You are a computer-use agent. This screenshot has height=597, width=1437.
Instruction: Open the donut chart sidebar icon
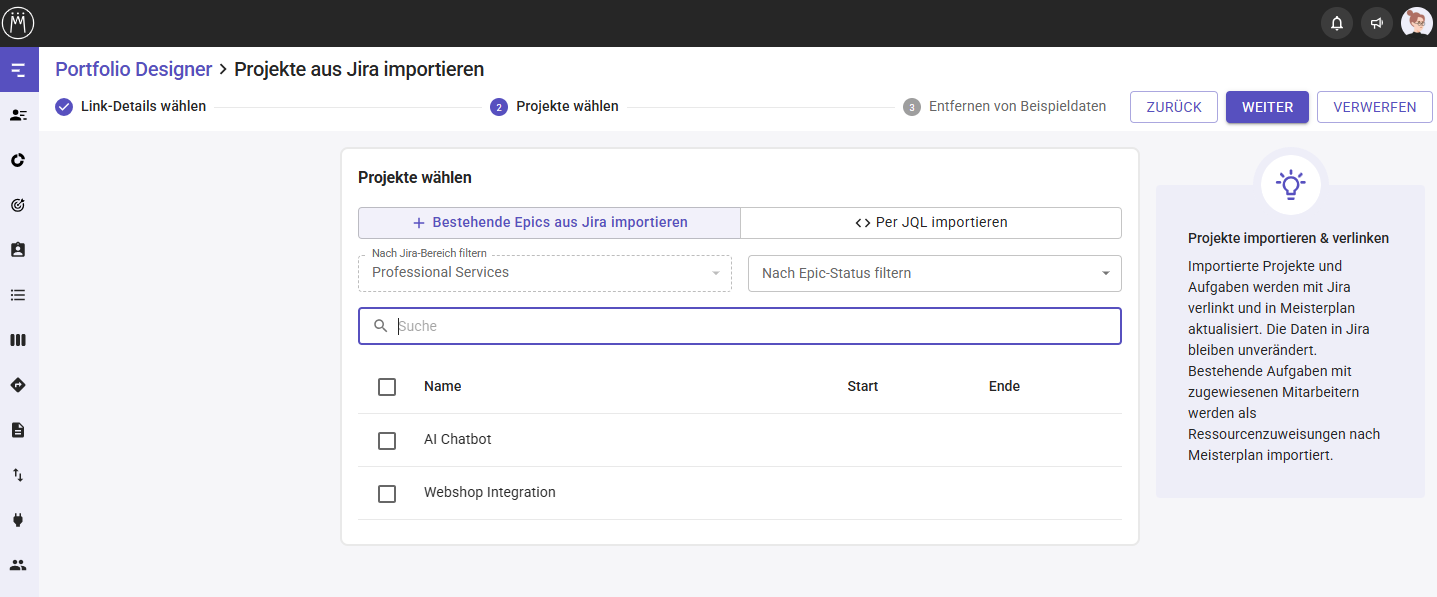(x=18, y=160)
